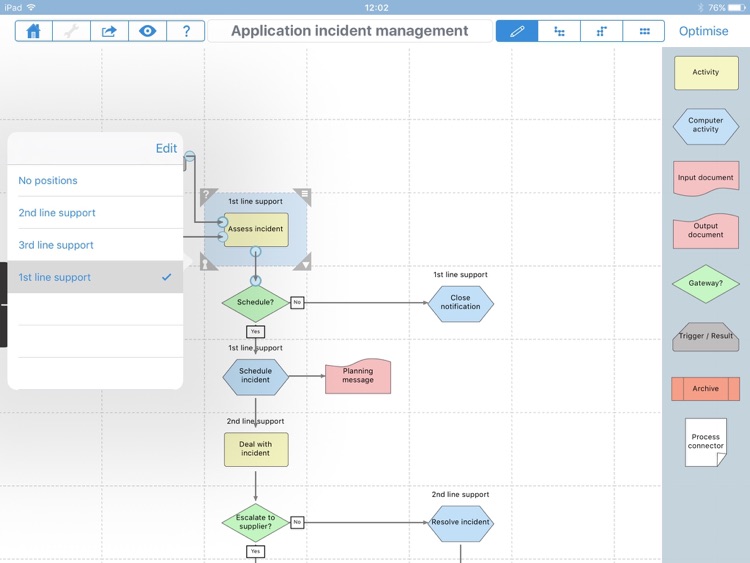This screenshot has width=750, height=563.
Task: Pick the Gateway? diamond shape from palette
Action: [706, 284]
